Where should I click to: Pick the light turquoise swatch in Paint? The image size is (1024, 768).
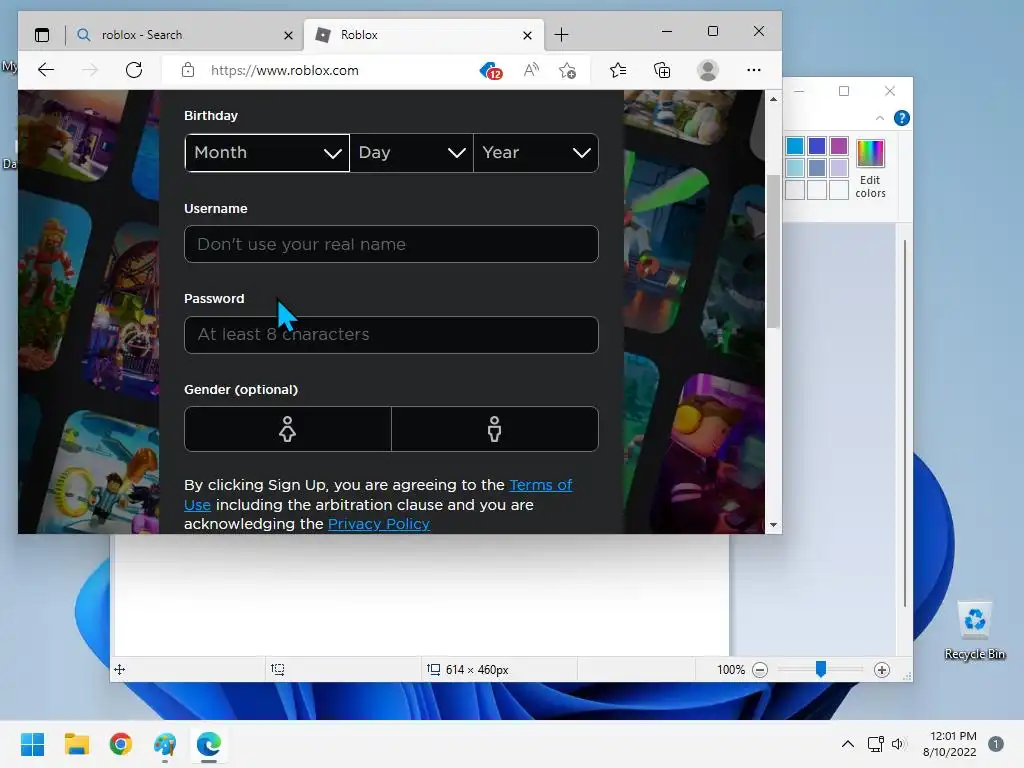[795, 168]
